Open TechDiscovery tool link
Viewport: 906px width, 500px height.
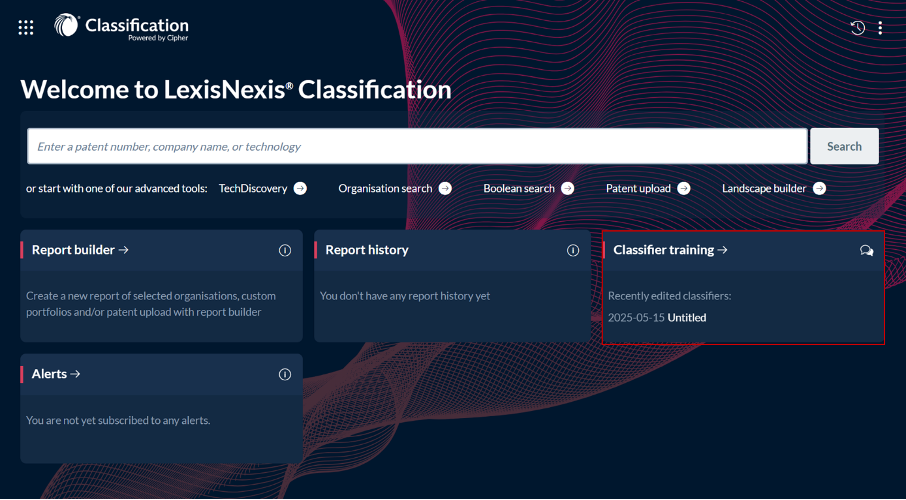point(253,188)
